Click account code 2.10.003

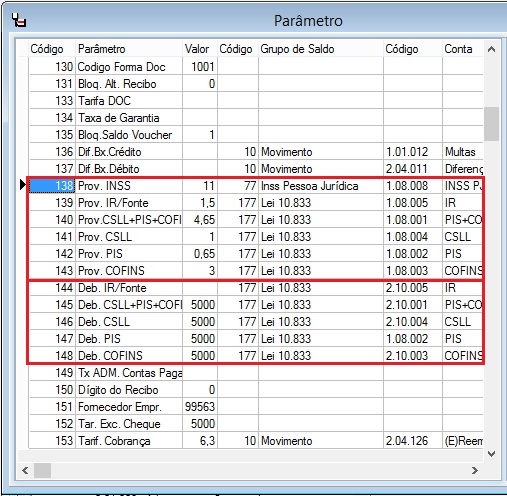413,356
